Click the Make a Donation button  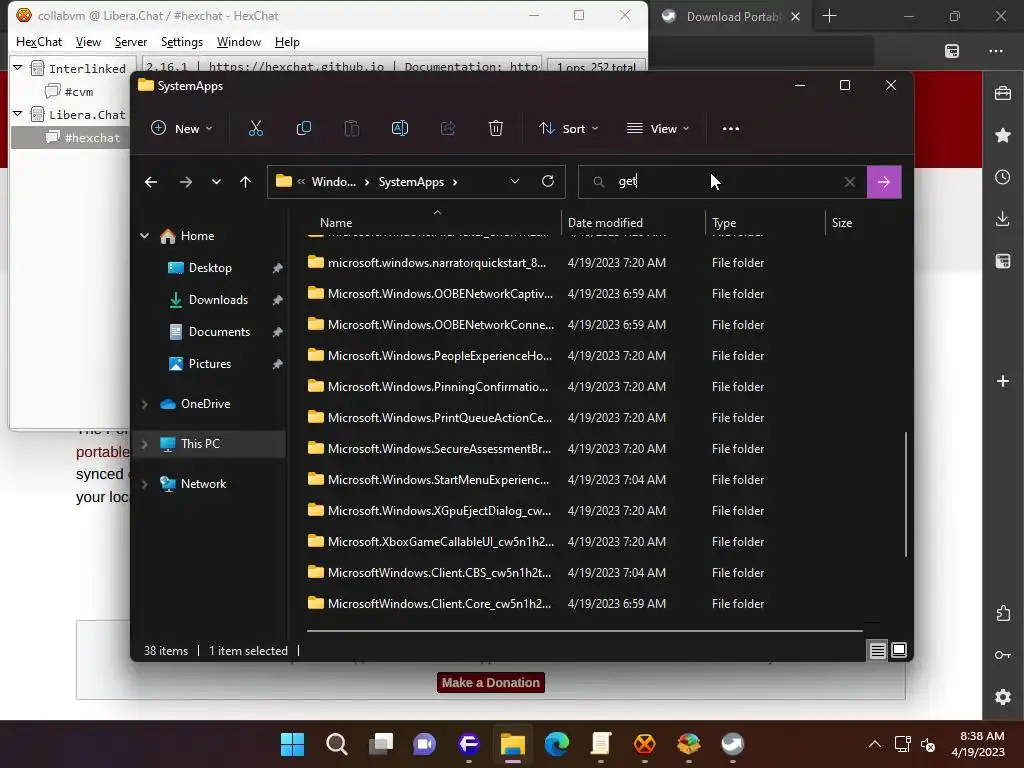coord(490,682)
